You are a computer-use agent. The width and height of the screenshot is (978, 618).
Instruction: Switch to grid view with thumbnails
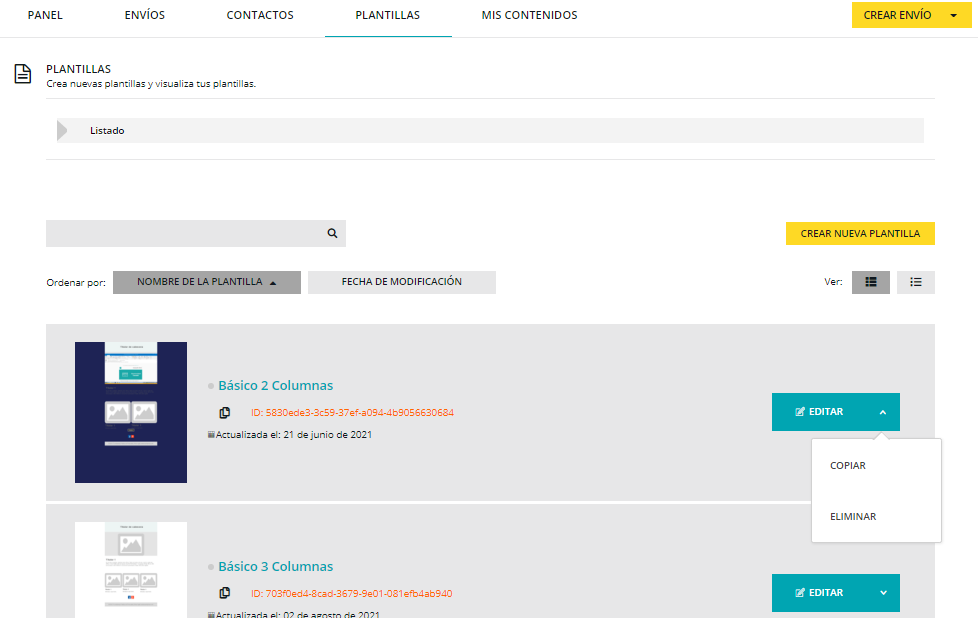pos(870,282)
